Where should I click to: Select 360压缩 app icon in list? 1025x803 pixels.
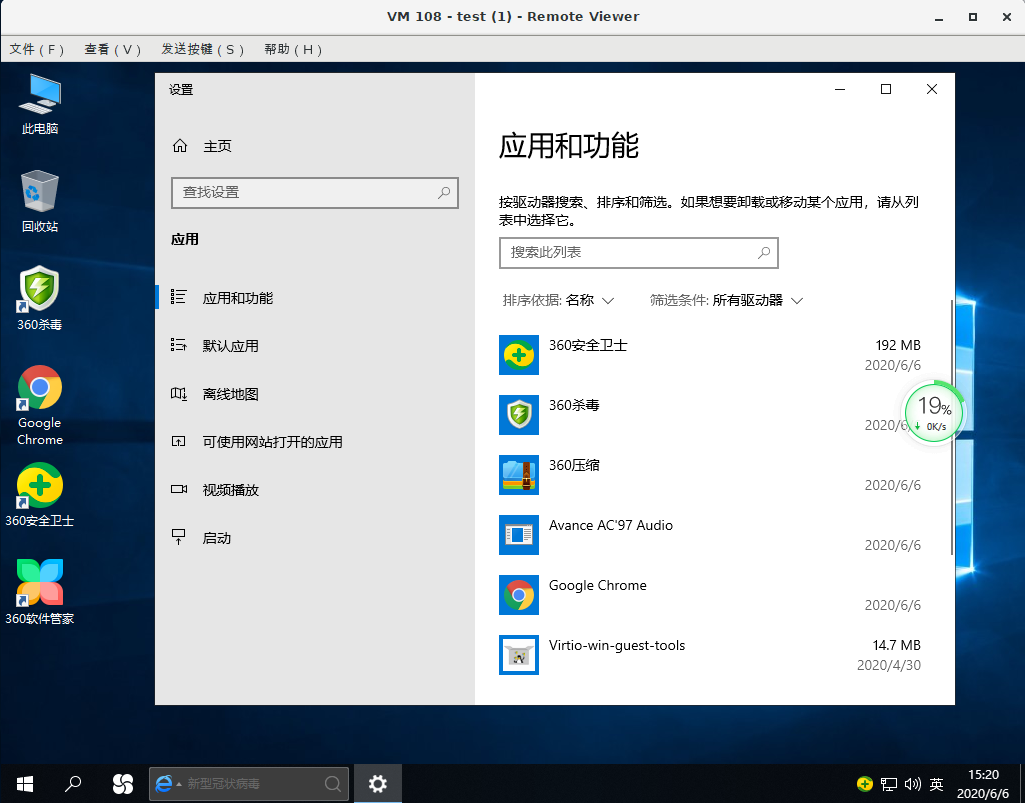click(519, 475)
